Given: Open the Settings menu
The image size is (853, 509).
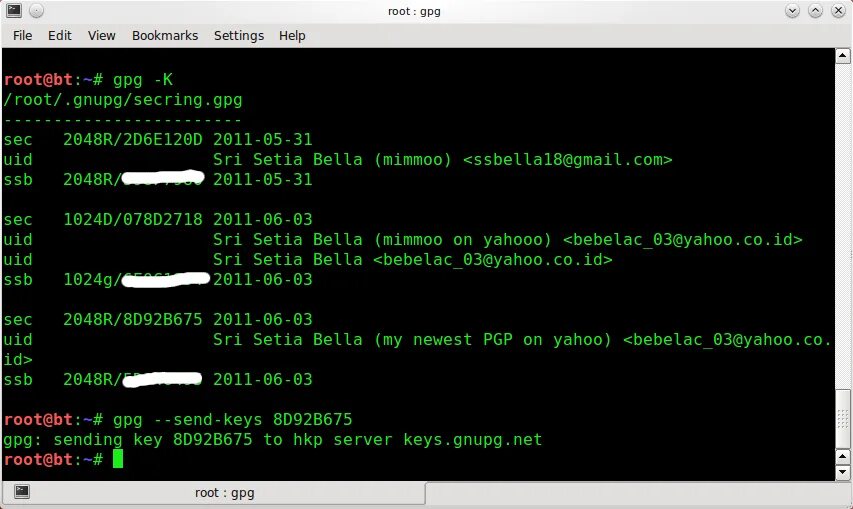Looking at the screenshot, I should point(239,35).
